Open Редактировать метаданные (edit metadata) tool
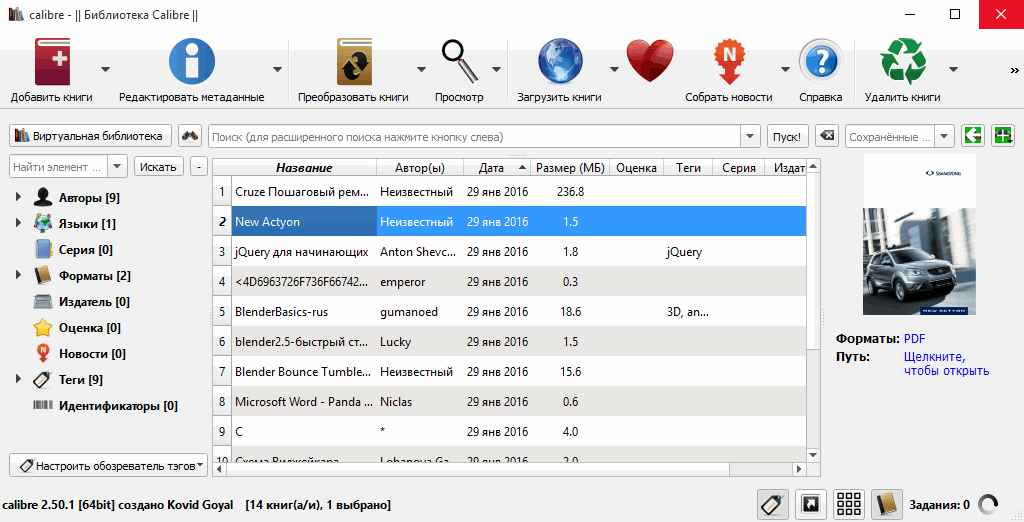 [x=191, y=61]
